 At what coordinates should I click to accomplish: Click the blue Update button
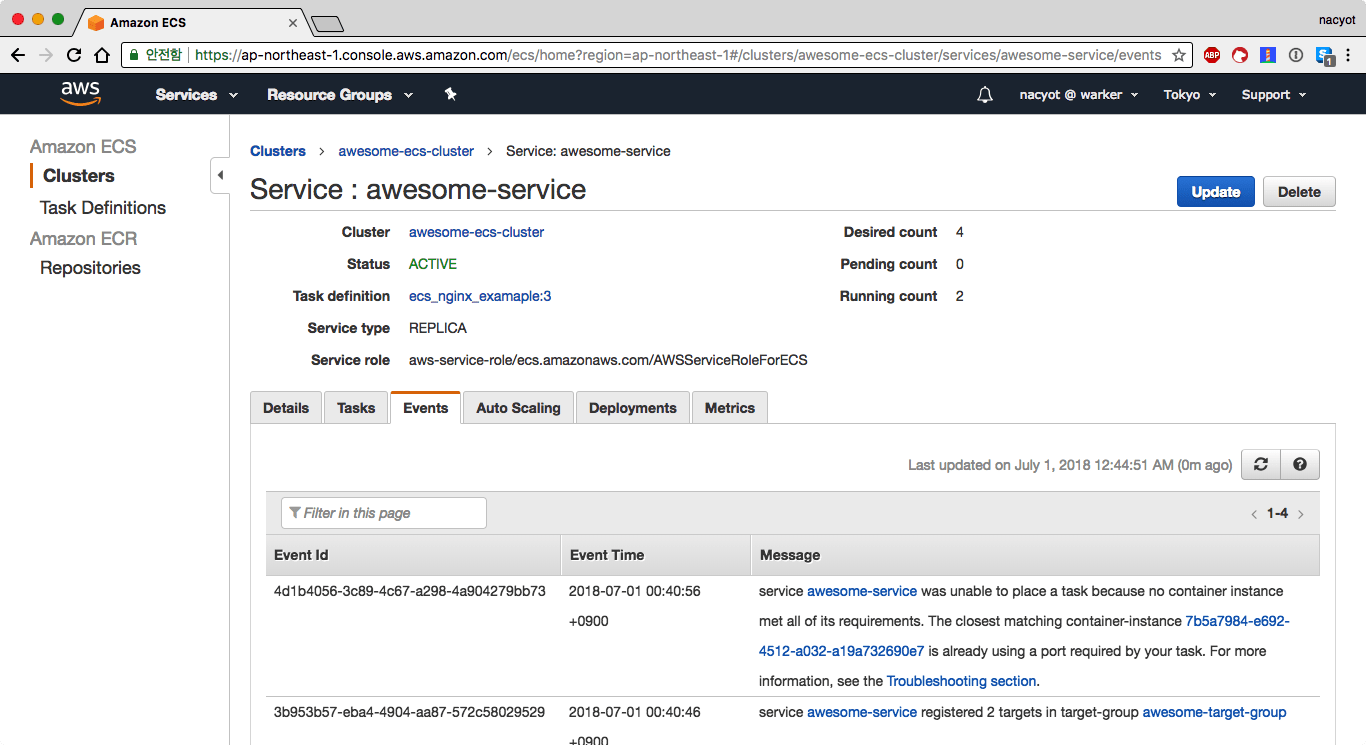pos(1215,192)
